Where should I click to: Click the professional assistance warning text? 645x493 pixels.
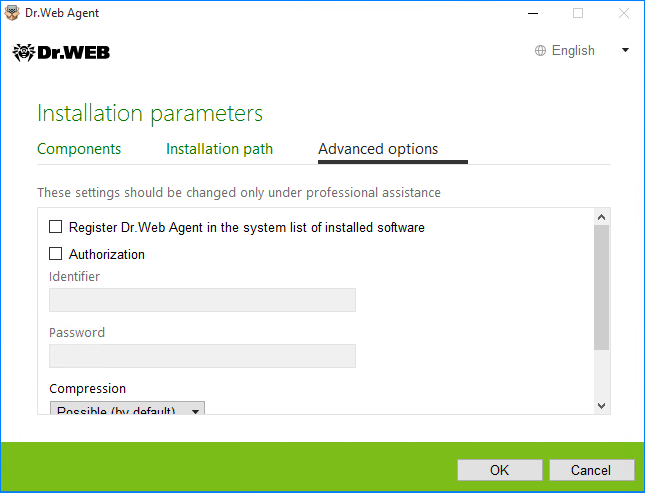(x=239, y=193)
